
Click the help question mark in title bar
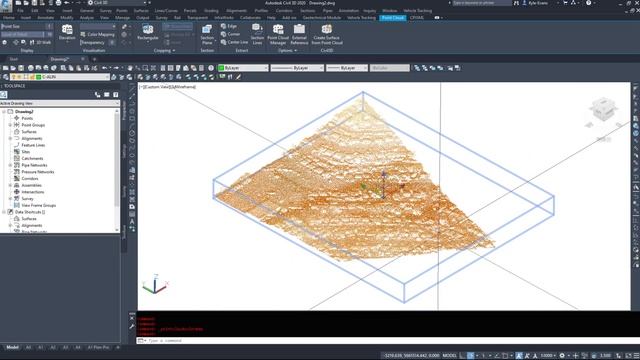[x=588, y=3]
